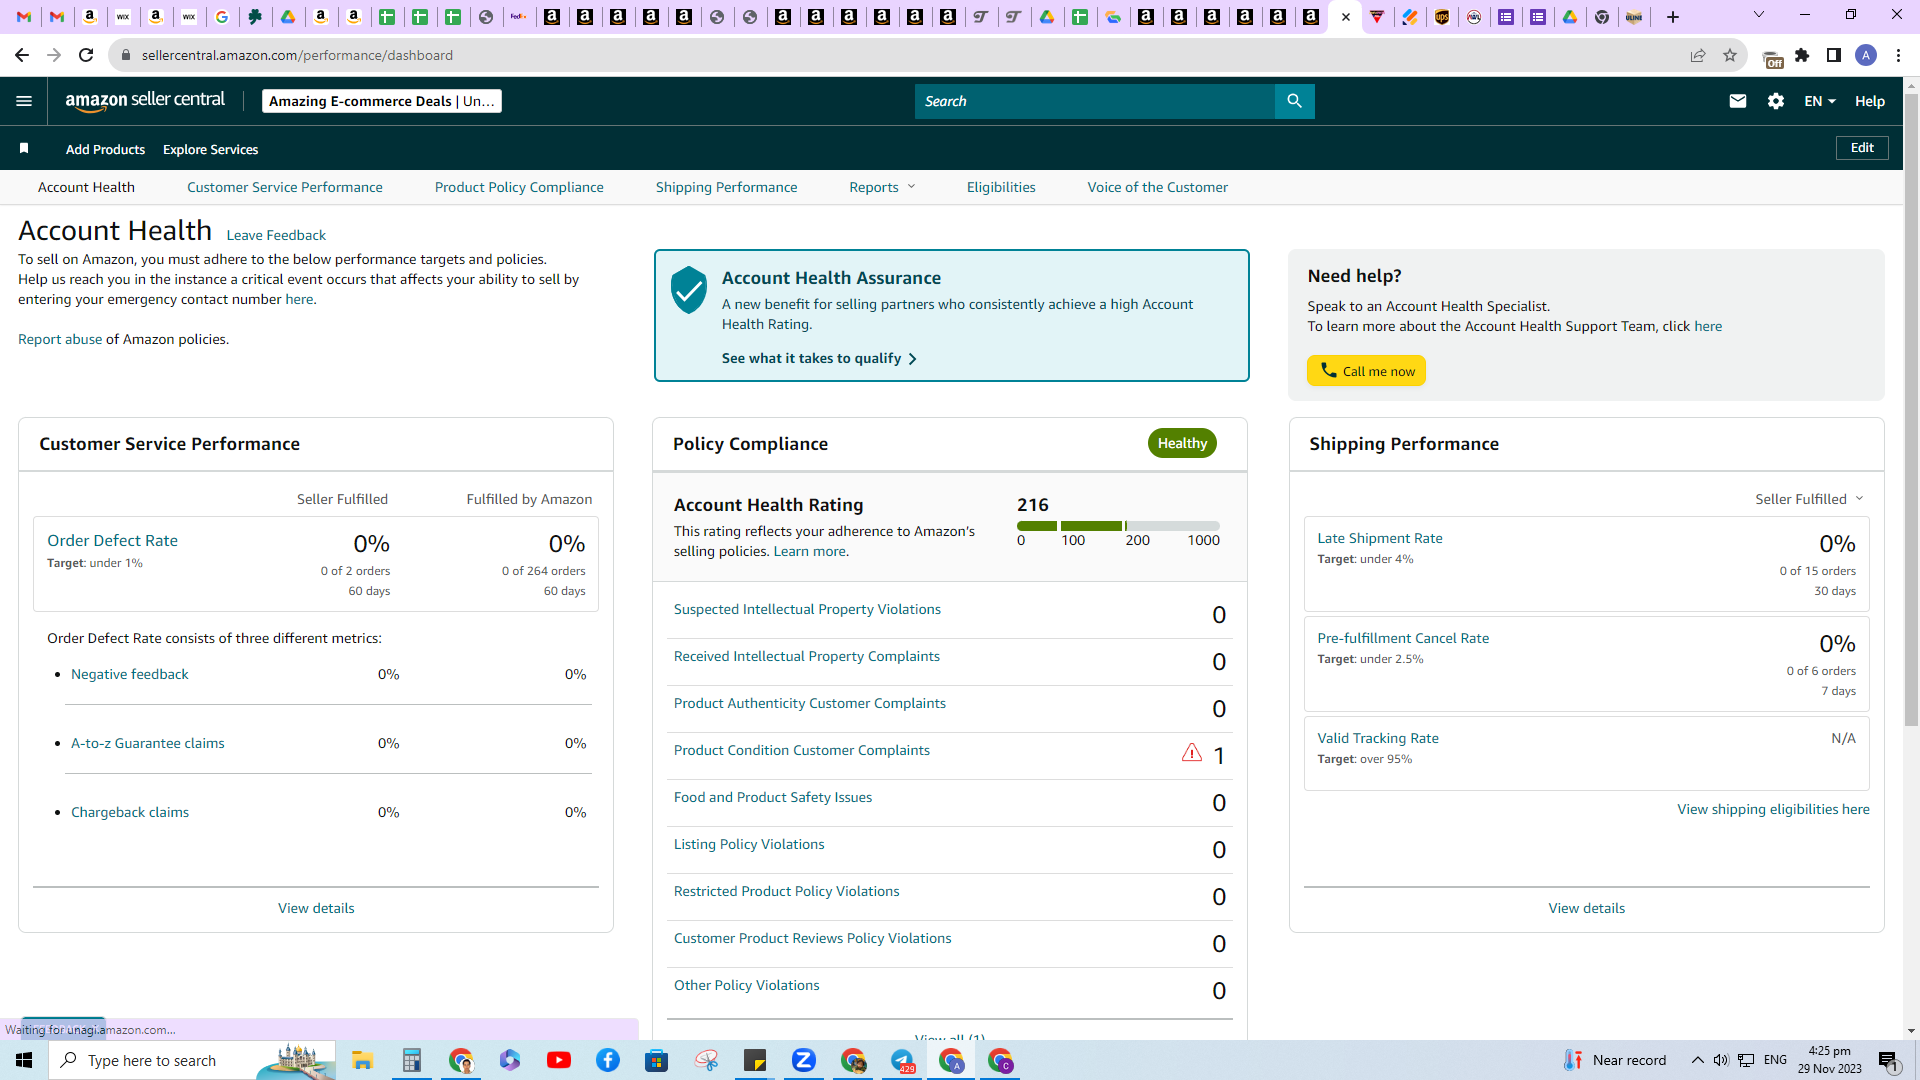Click Add Products in the top bar
The image size is (1920, 1080).
coord(105,149)
